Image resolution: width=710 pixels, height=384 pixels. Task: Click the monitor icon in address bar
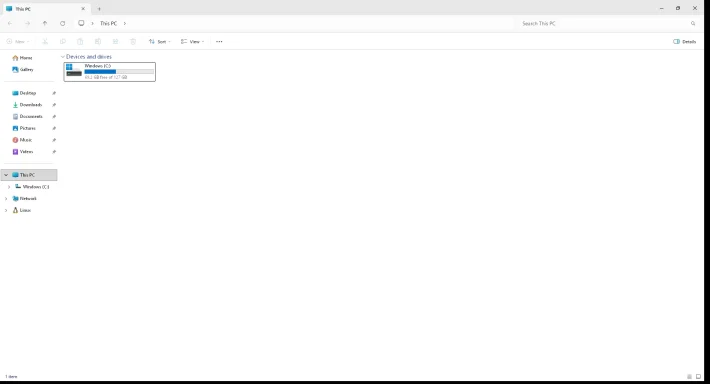click(81, 23)
